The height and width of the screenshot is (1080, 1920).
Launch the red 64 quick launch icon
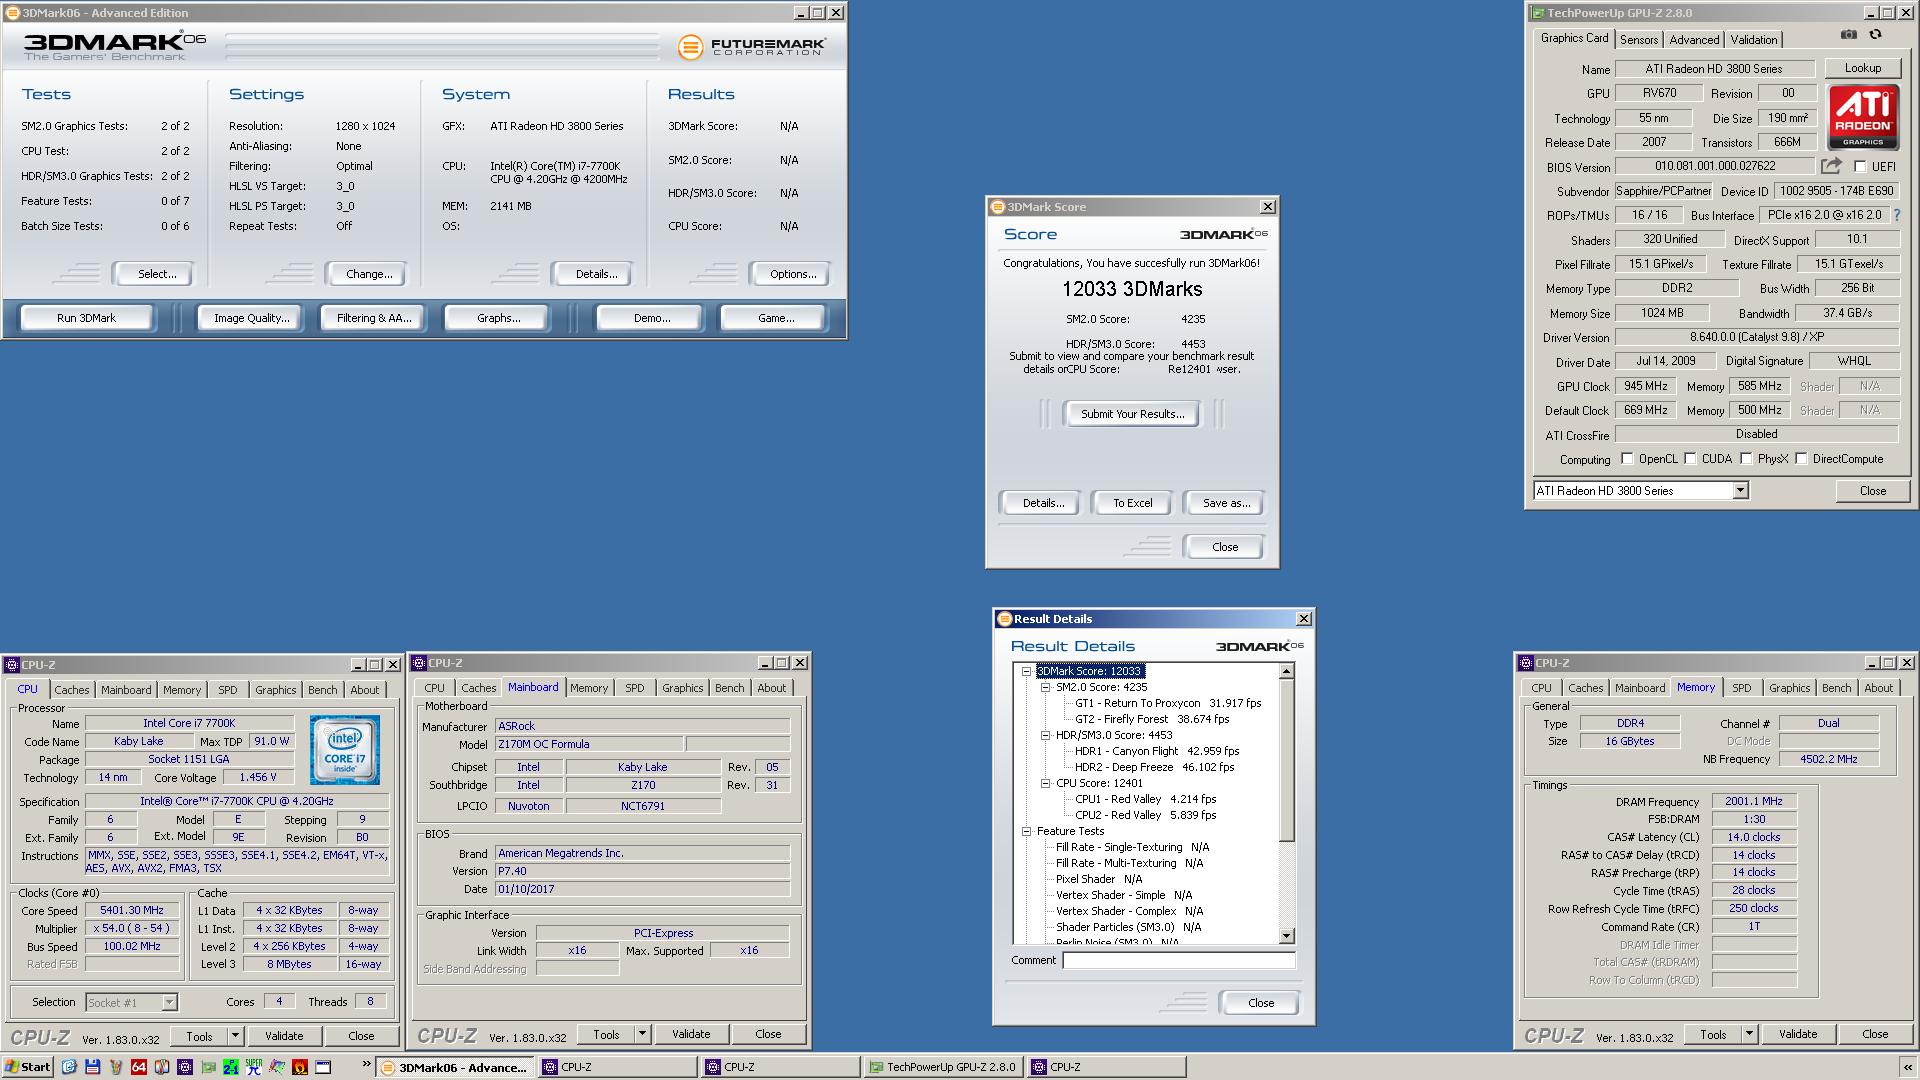139,1067
